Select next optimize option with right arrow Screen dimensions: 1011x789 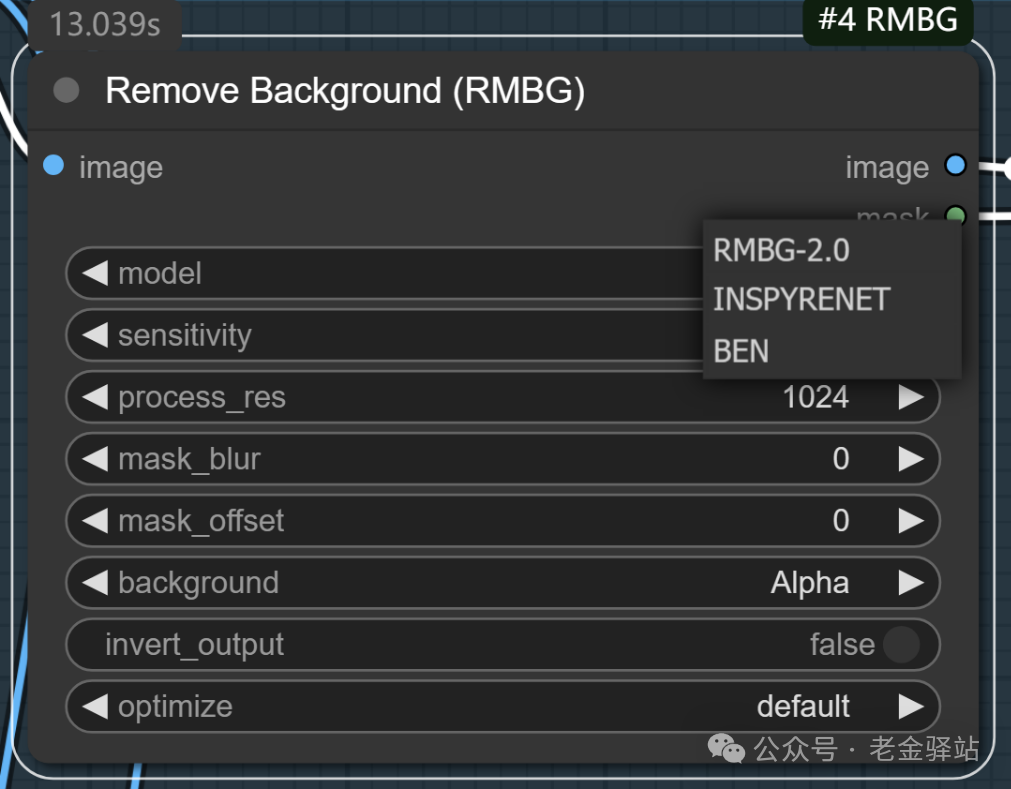pyautogui.click(x=910, y=706)
